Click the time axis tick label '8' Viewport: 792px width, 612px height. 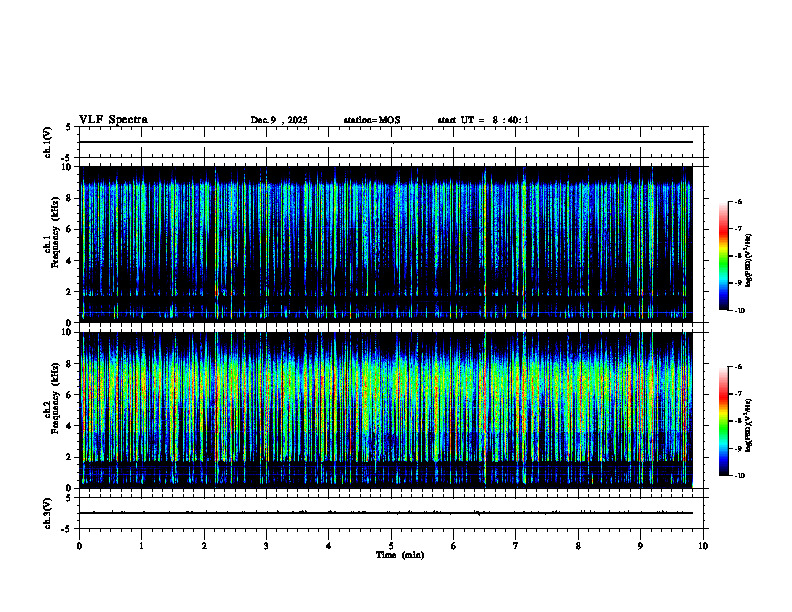(578, 546)
